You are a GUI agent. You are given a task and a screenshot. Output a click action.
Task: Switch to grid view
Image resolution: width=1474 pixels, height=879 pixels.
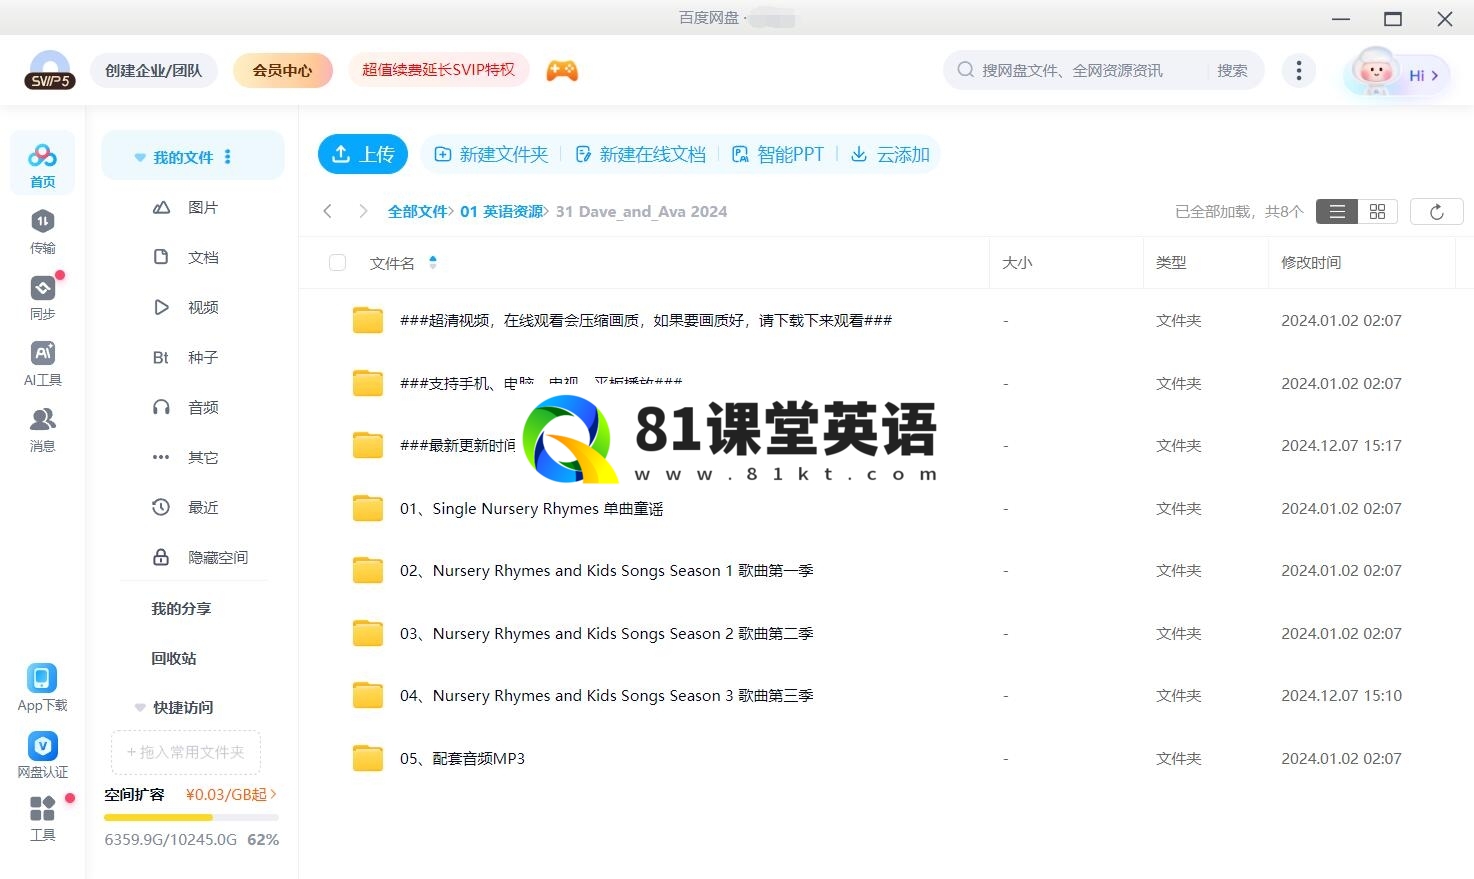click(1377, 211)
